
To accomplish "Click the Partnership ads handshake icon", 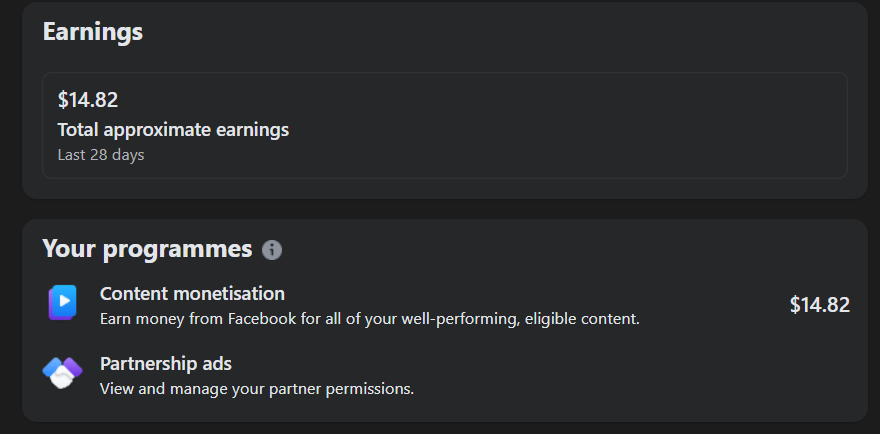I will pos(62,373).
